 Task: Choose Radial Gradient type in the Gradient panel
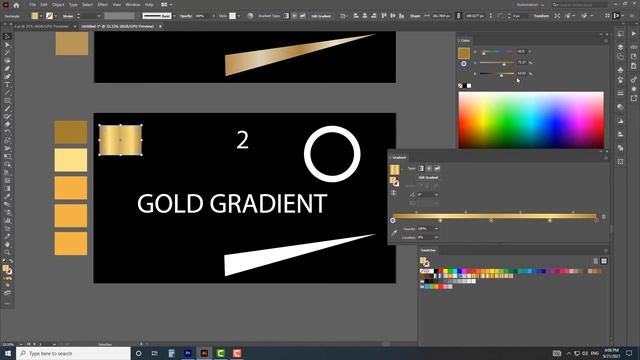point(429,168)
